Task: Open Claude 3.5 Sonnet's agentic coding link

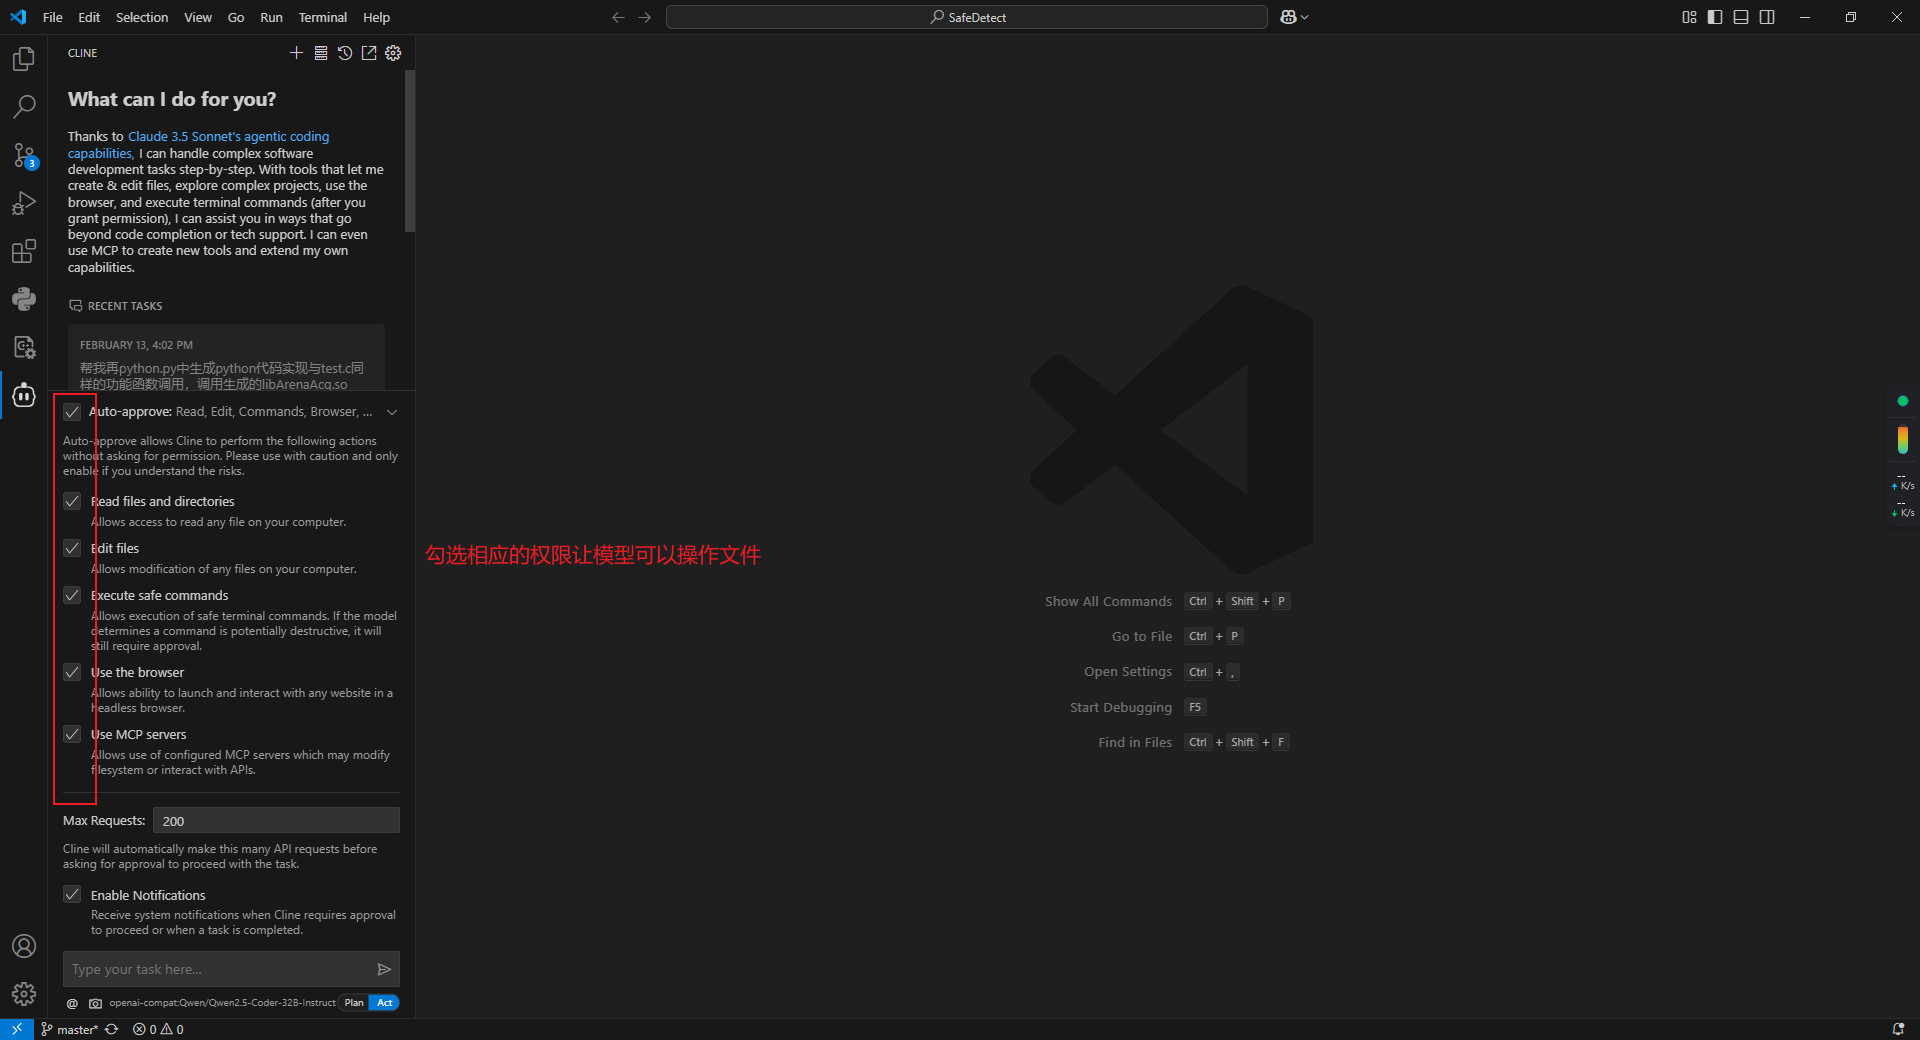Action: point(228,136)
